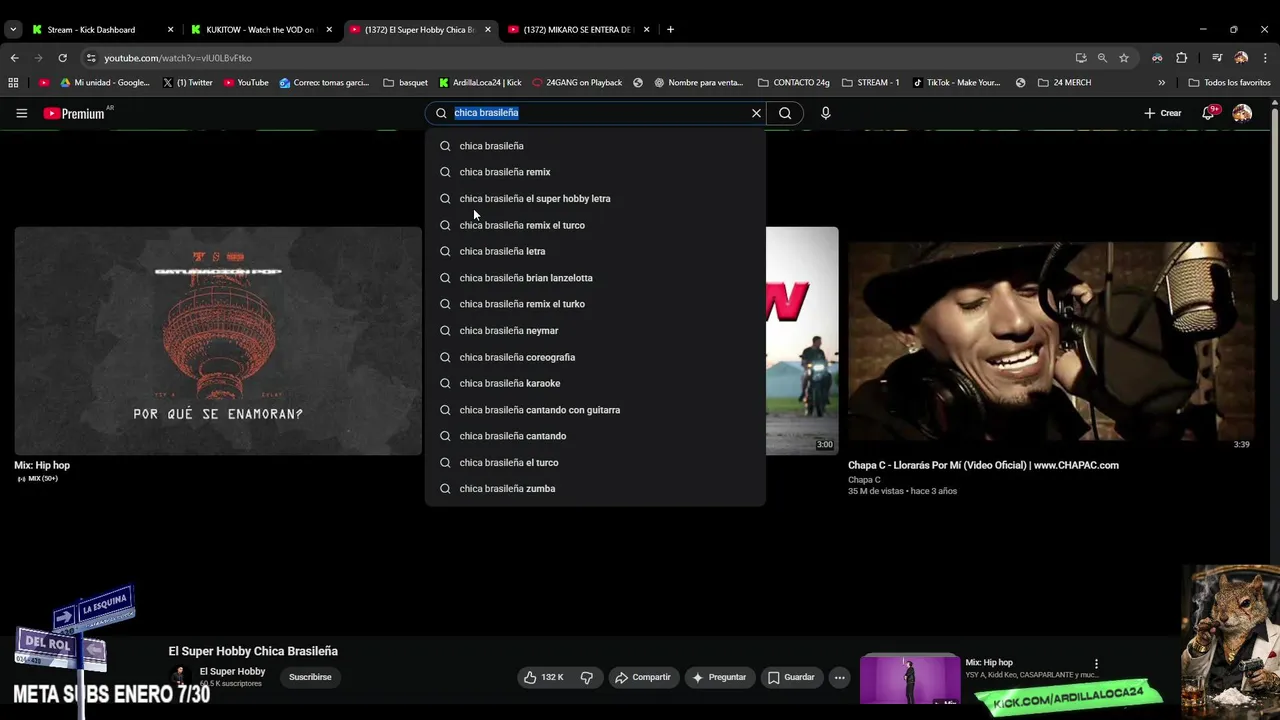This screenshot has width=1280, height=720.
Task: Choose the suggestion 'chica brasileña karaoke'
Action: (x=595, y=383)
